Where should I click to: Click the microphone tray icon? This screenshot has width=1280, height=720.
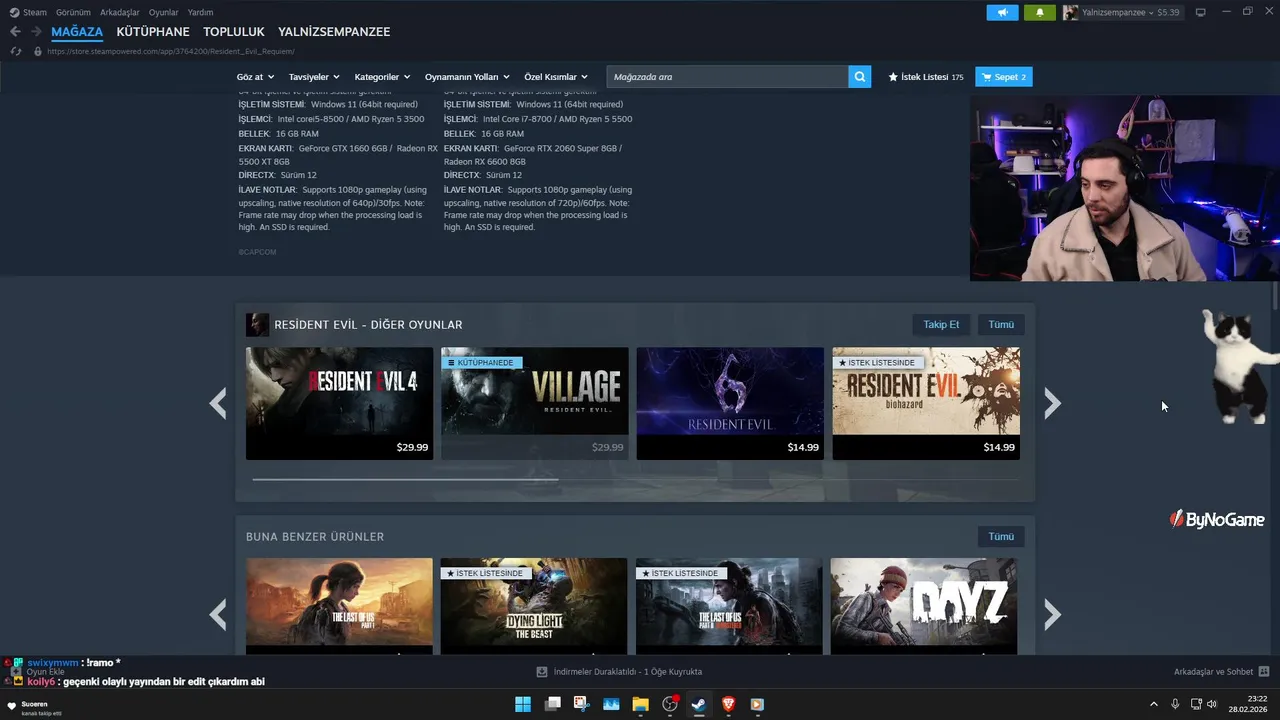click(1175, 704)
